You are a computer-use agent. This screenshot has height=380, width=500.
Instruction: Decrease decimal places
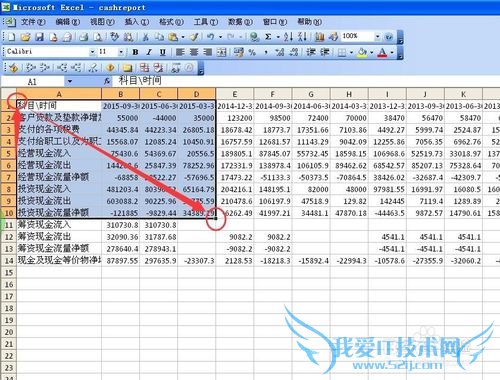click(x=294, y=52)
